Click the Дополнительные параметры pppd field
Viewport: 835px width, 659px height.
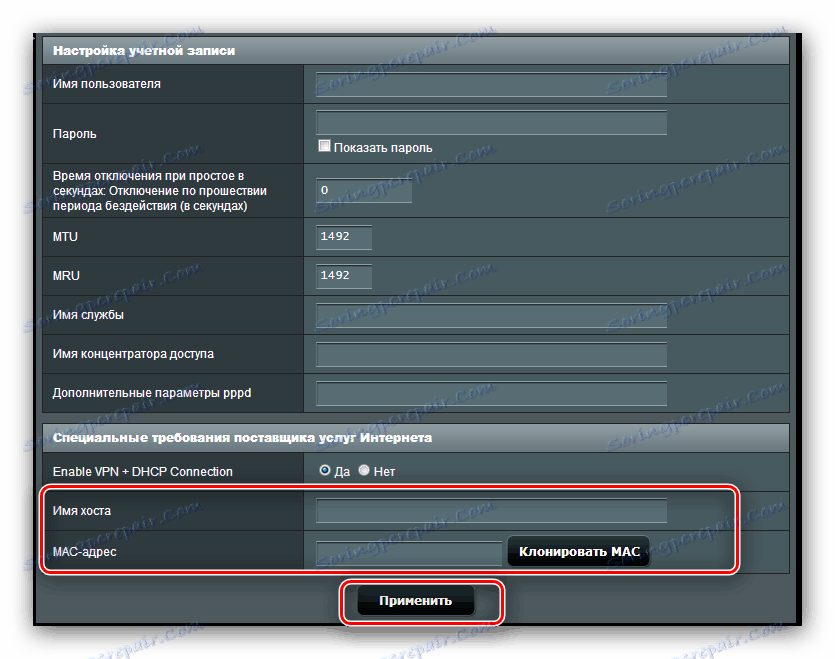coord(490,392)
